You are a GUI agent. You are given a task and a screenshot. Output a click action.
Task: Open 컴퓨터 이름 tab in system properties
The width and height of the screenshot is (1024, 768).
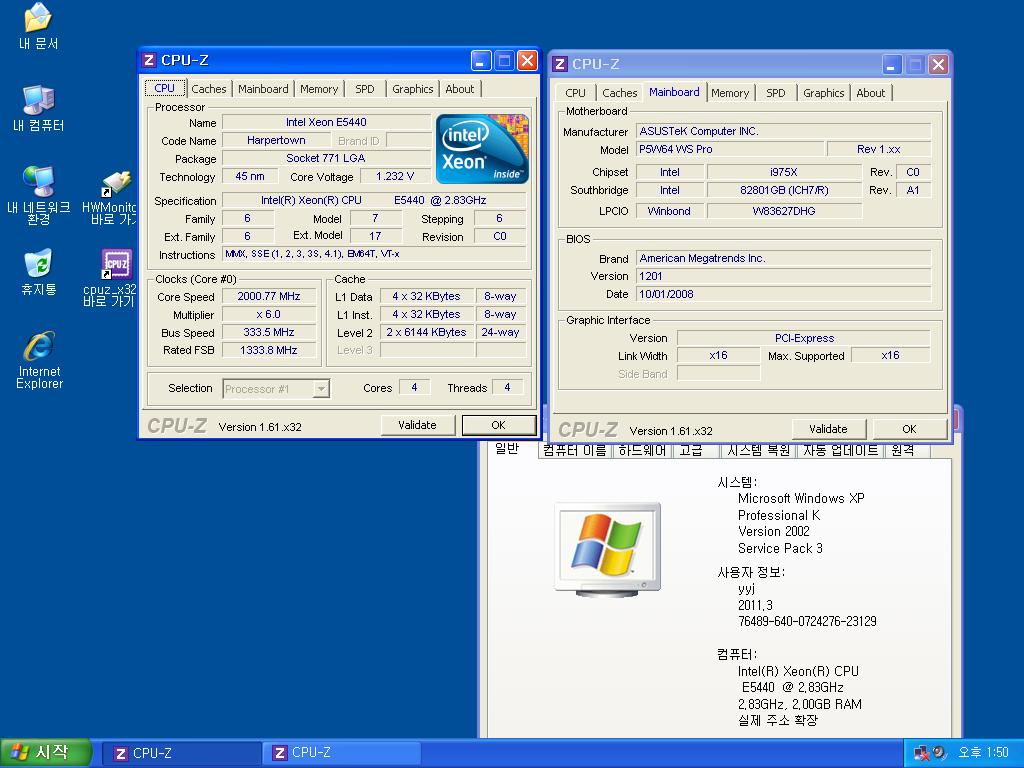click(575, 451)
